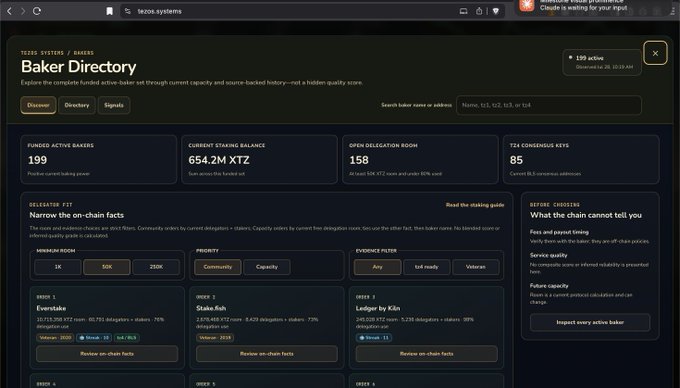Viewport: 680px width, 388px height.
Task: Set minimum room to 50K
Action: (107, 267)
